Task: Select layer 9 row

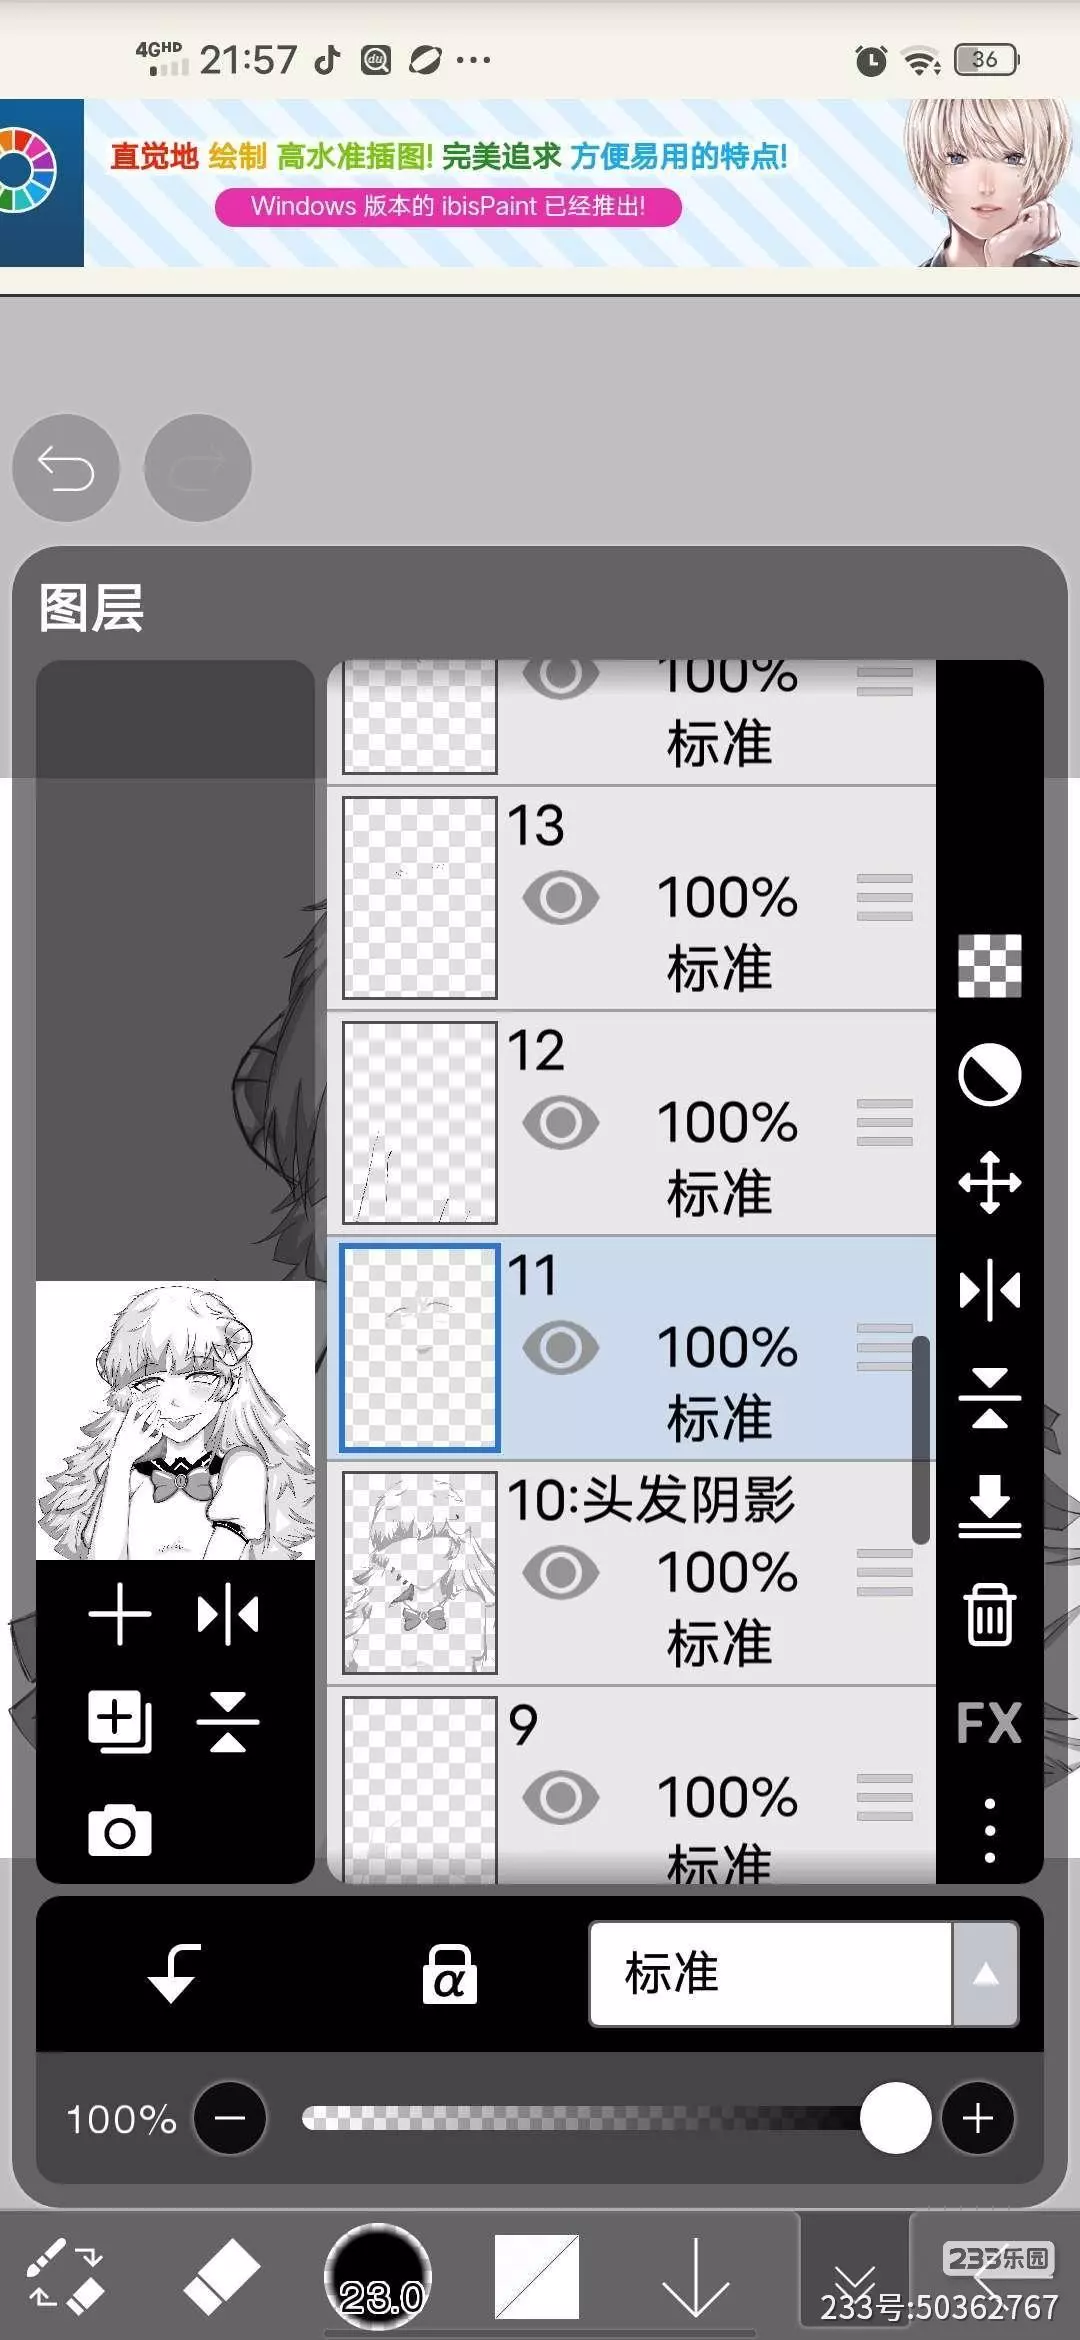Action: (x=631, y=1785)
